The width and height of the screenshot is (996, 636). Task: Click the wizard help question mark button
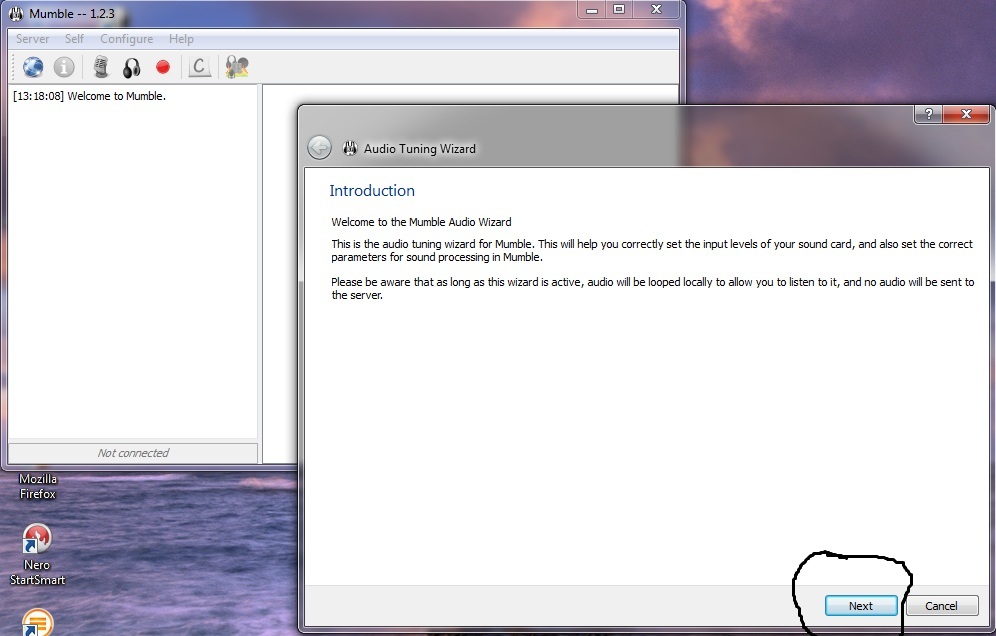[x=929, y=114]
